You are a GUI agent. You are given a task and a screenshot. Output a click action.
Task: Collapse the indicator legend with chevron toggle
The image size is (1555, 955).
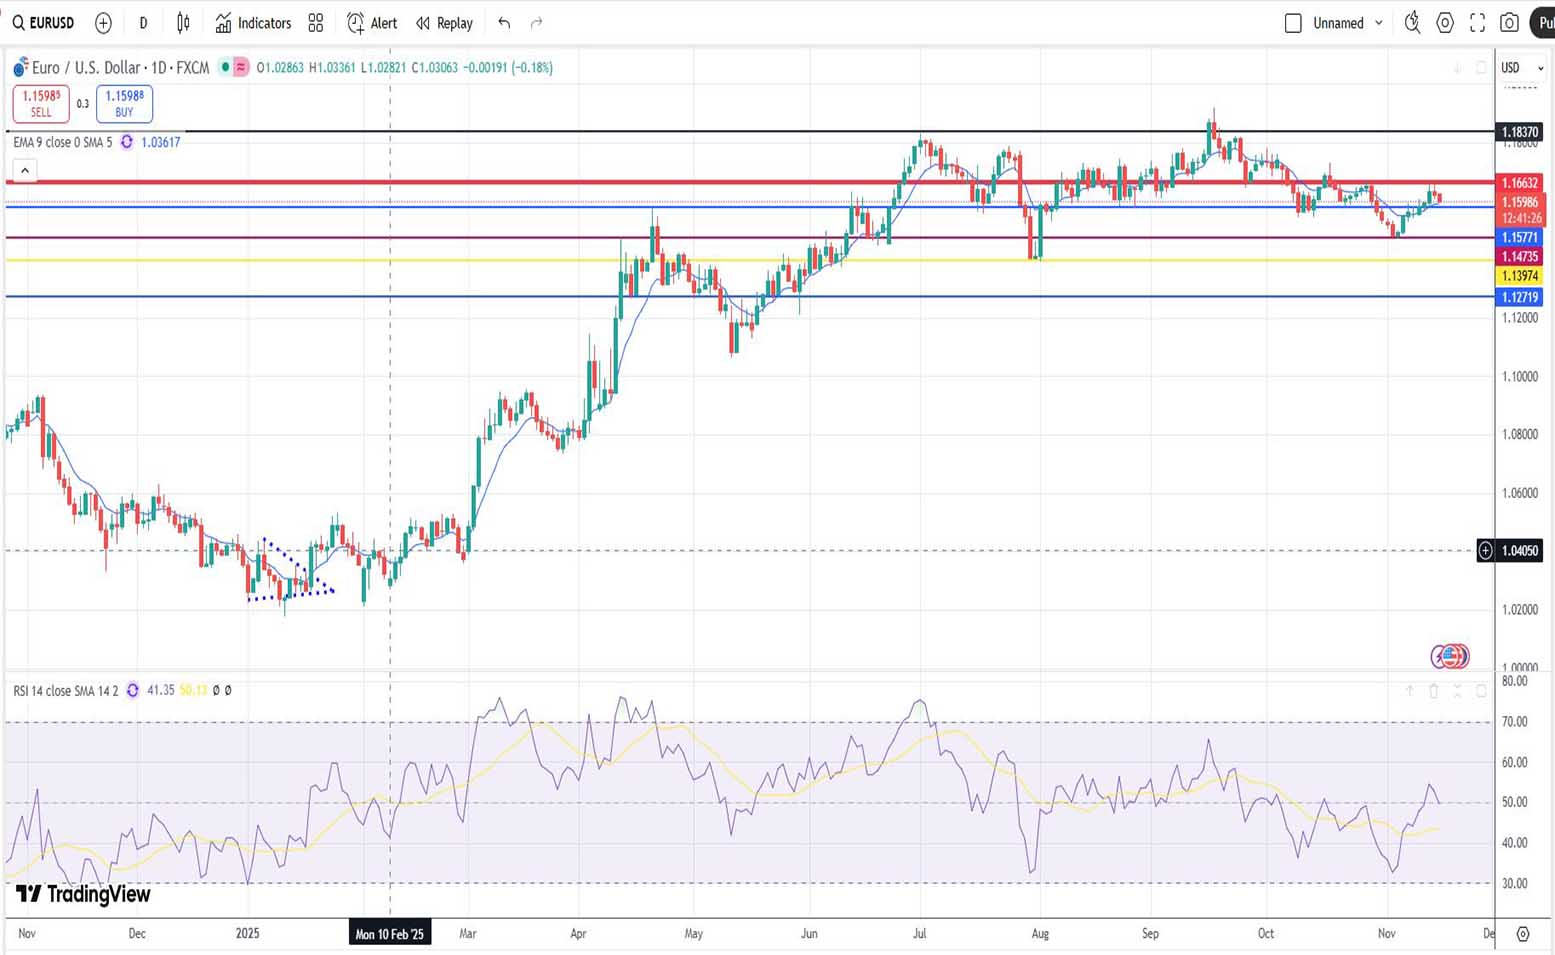(25, 171)
